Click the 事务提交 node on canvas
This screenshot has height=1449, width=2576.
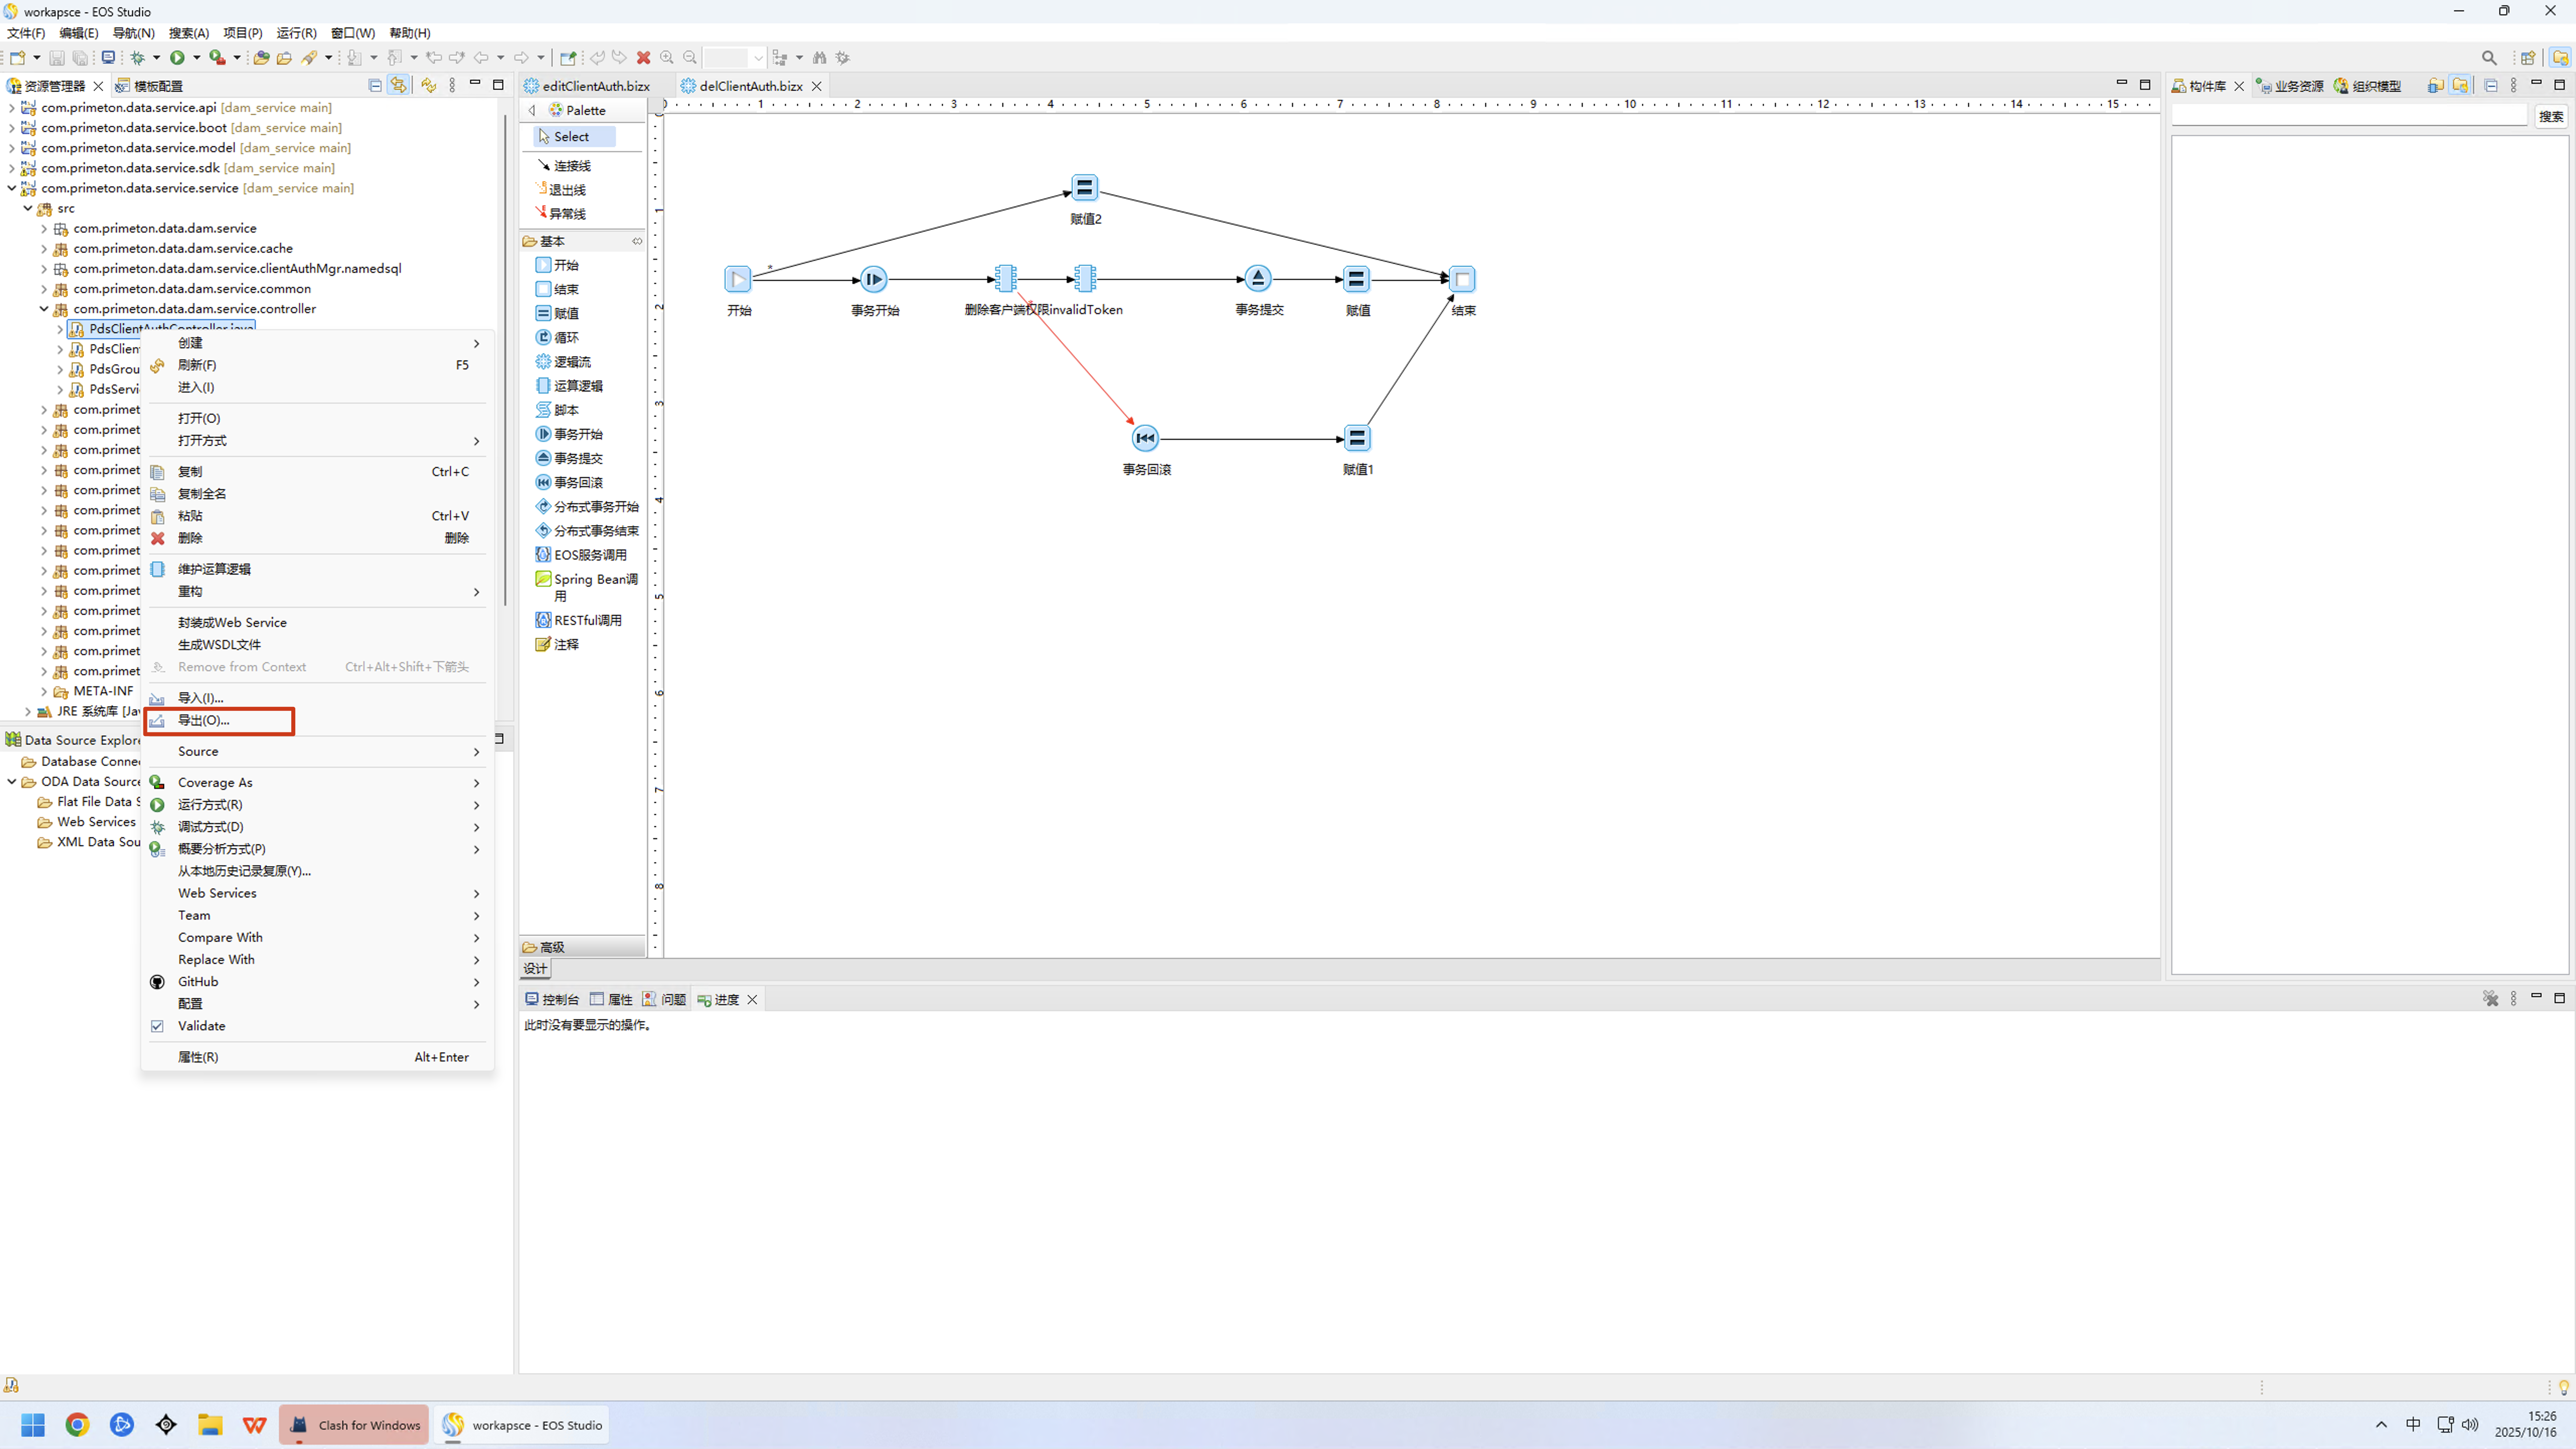(1257, 279)
